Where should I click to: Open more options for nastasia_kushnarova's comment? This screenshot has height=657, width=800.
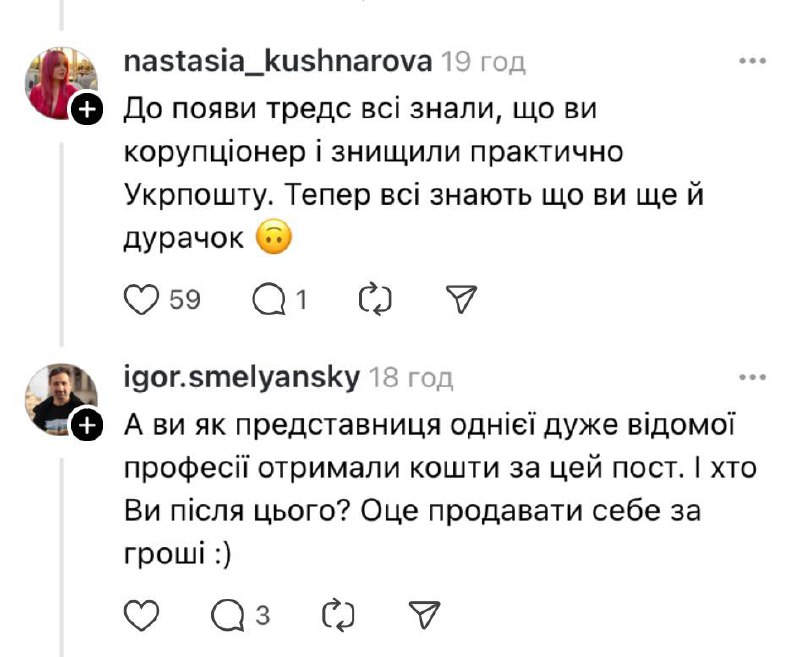tap(752, 62)
